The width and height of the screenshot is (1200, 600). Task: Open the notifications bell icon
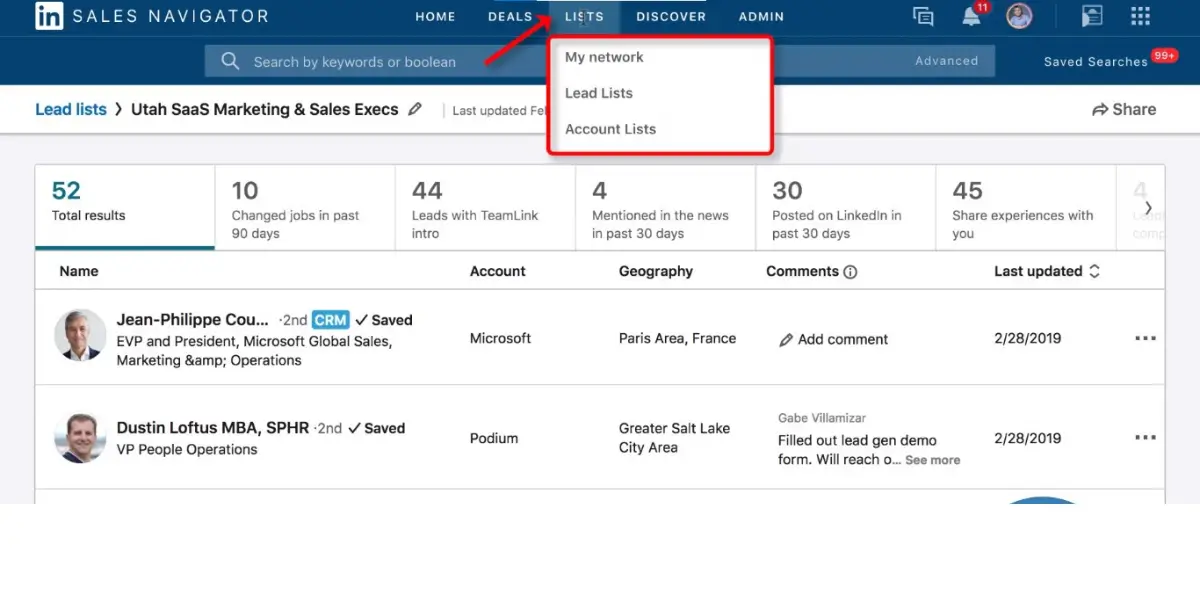click(x=970, y=16)
